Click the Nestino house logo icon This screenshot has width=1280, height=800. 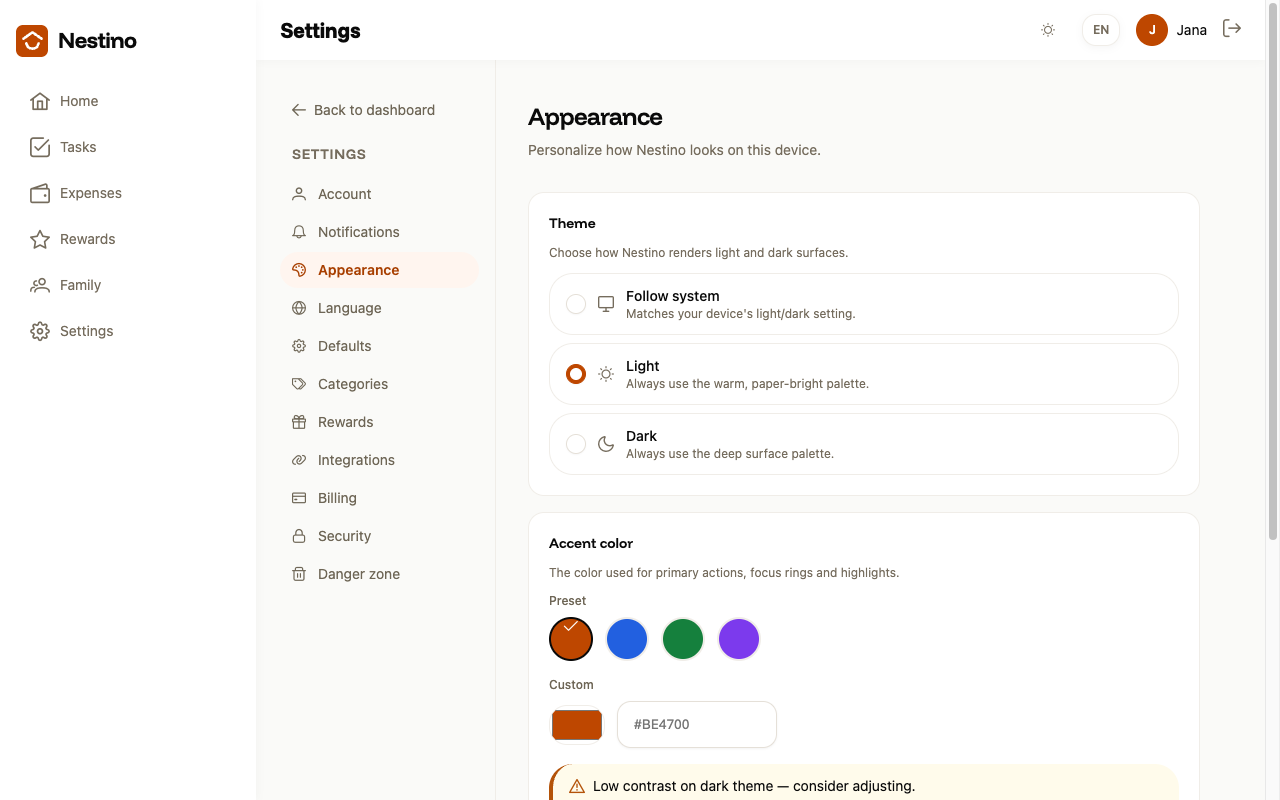(x=32, y=41)
